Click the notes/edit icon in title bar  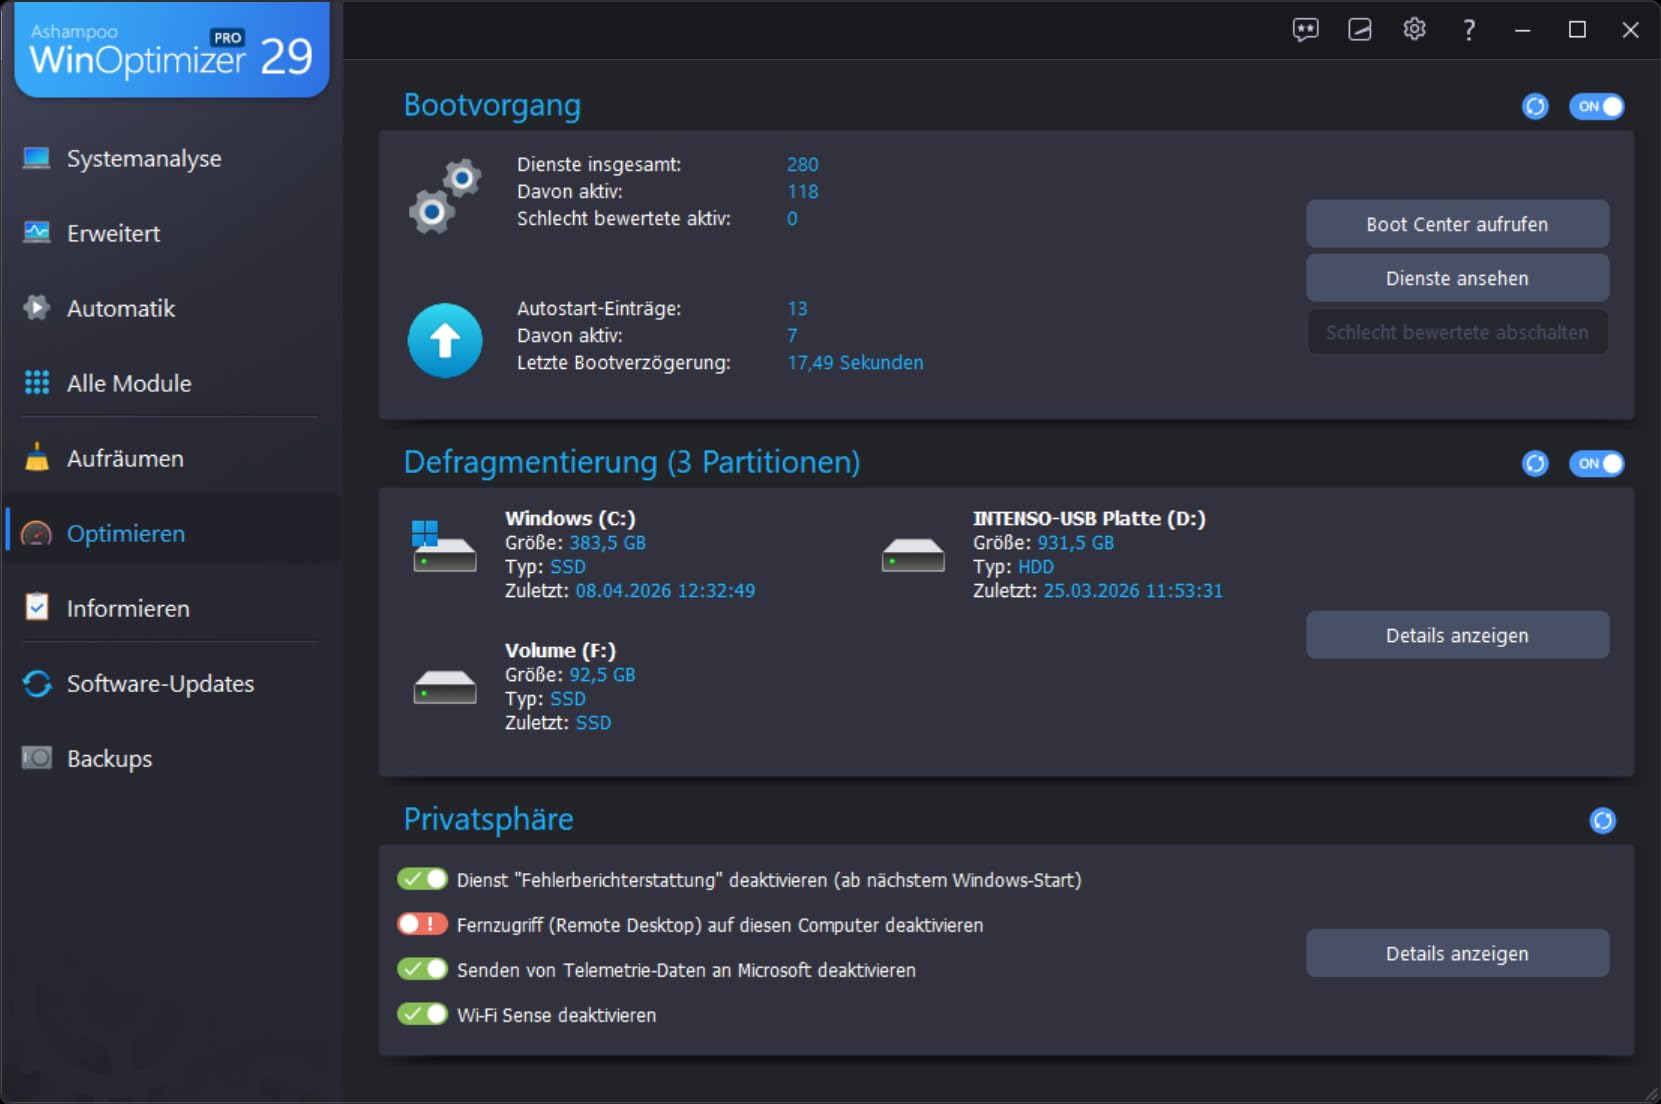pyautogui.click(x=1359, y=30)
